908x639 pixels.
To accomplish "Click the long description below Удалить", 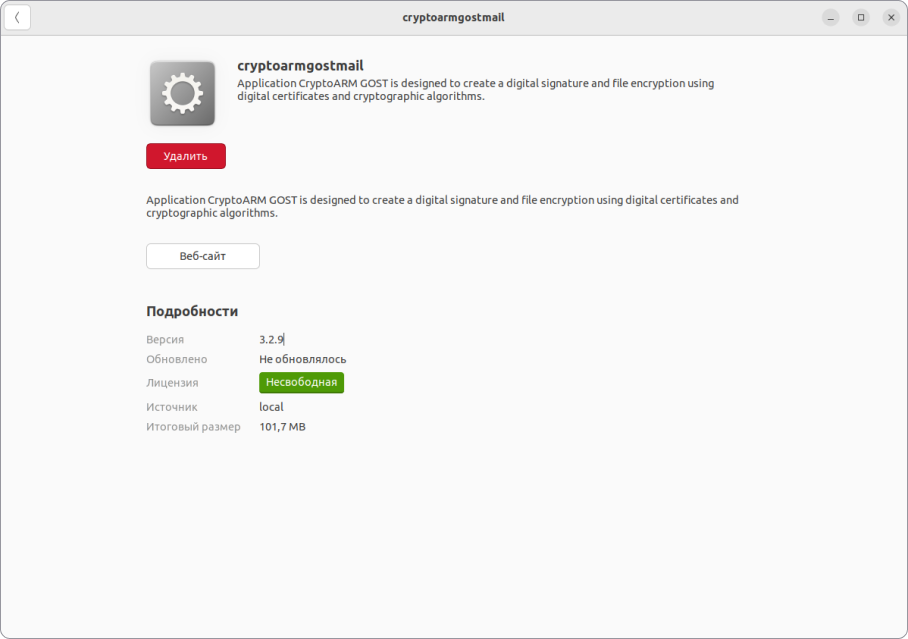I will pos(442,206).
